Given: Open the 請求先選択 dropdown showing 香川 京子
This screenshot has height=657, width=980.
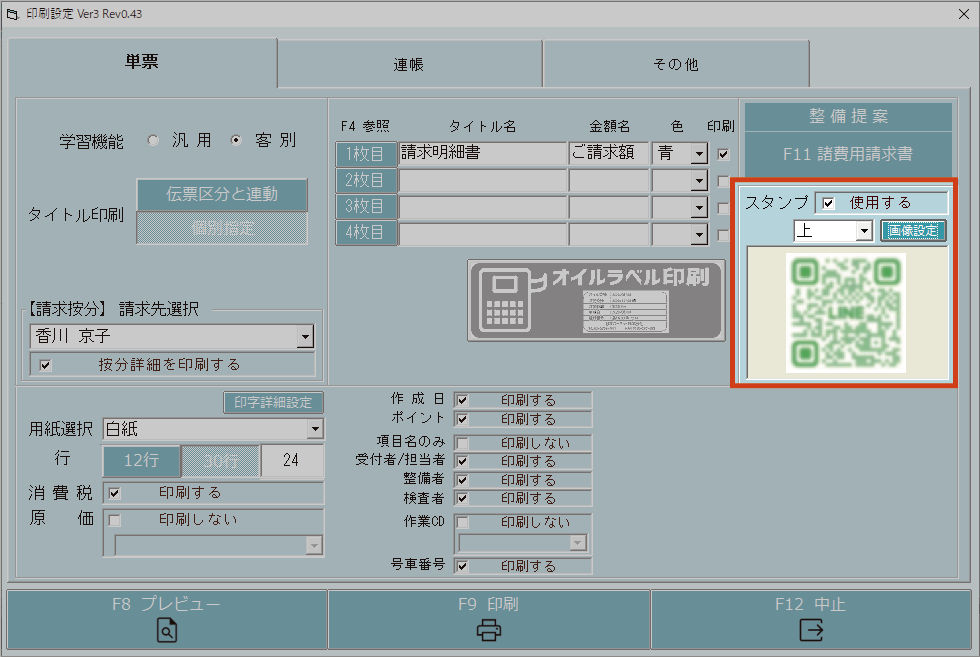Looking at the screenshot, I should pos(304,337).
